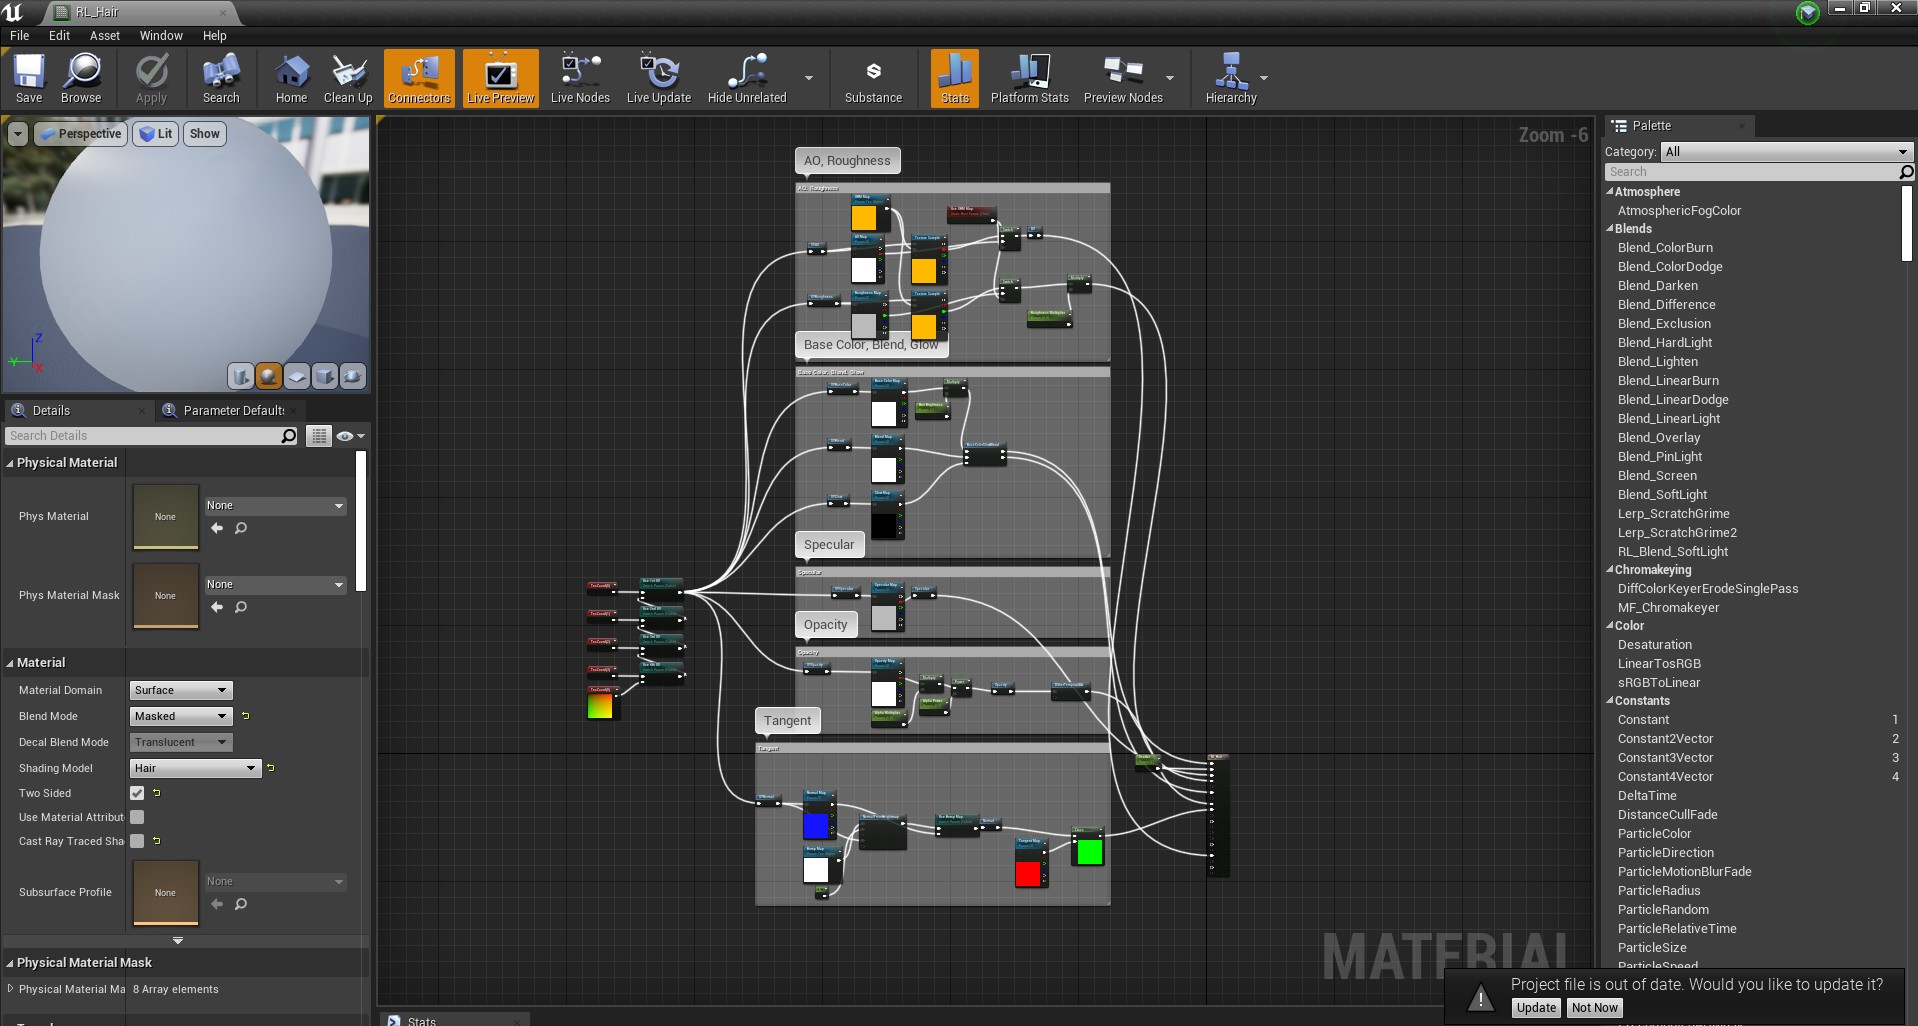This screenshot has height=1026, width=1918.
Task: Browse to Phys Material Mask magnifier icon
Action: pyautogui.click(x=241, y=607)
